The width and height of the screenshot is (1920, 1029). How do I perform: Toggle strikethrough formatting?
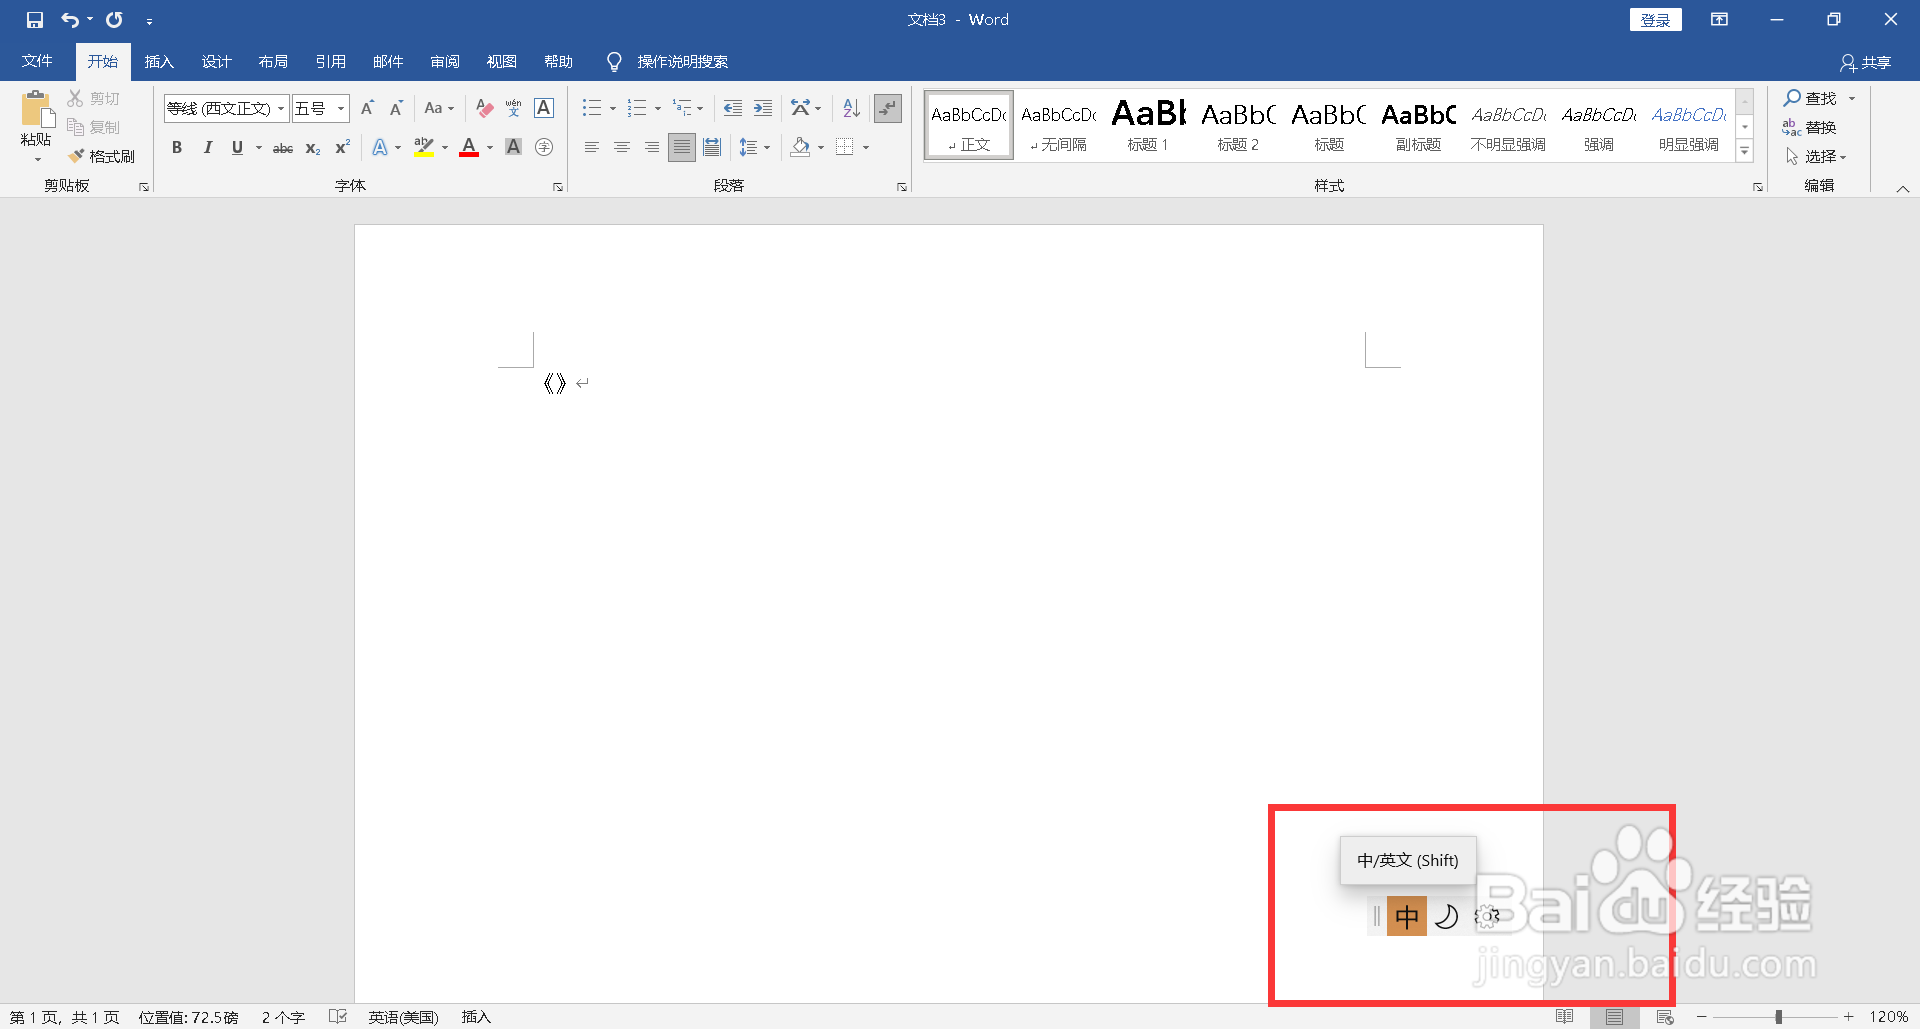(x=283, y=147)
